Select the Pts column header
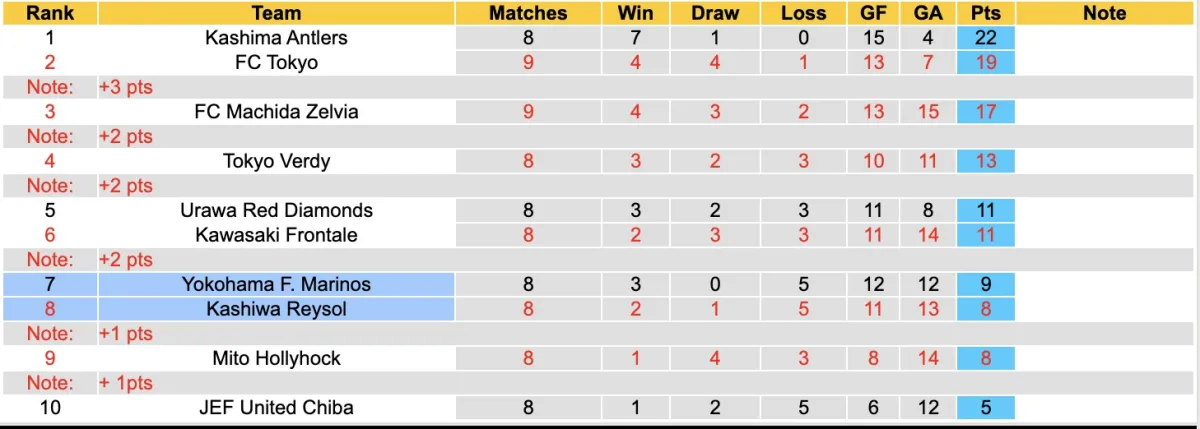This screenshot has height=429, width=1200. (985, 13)
